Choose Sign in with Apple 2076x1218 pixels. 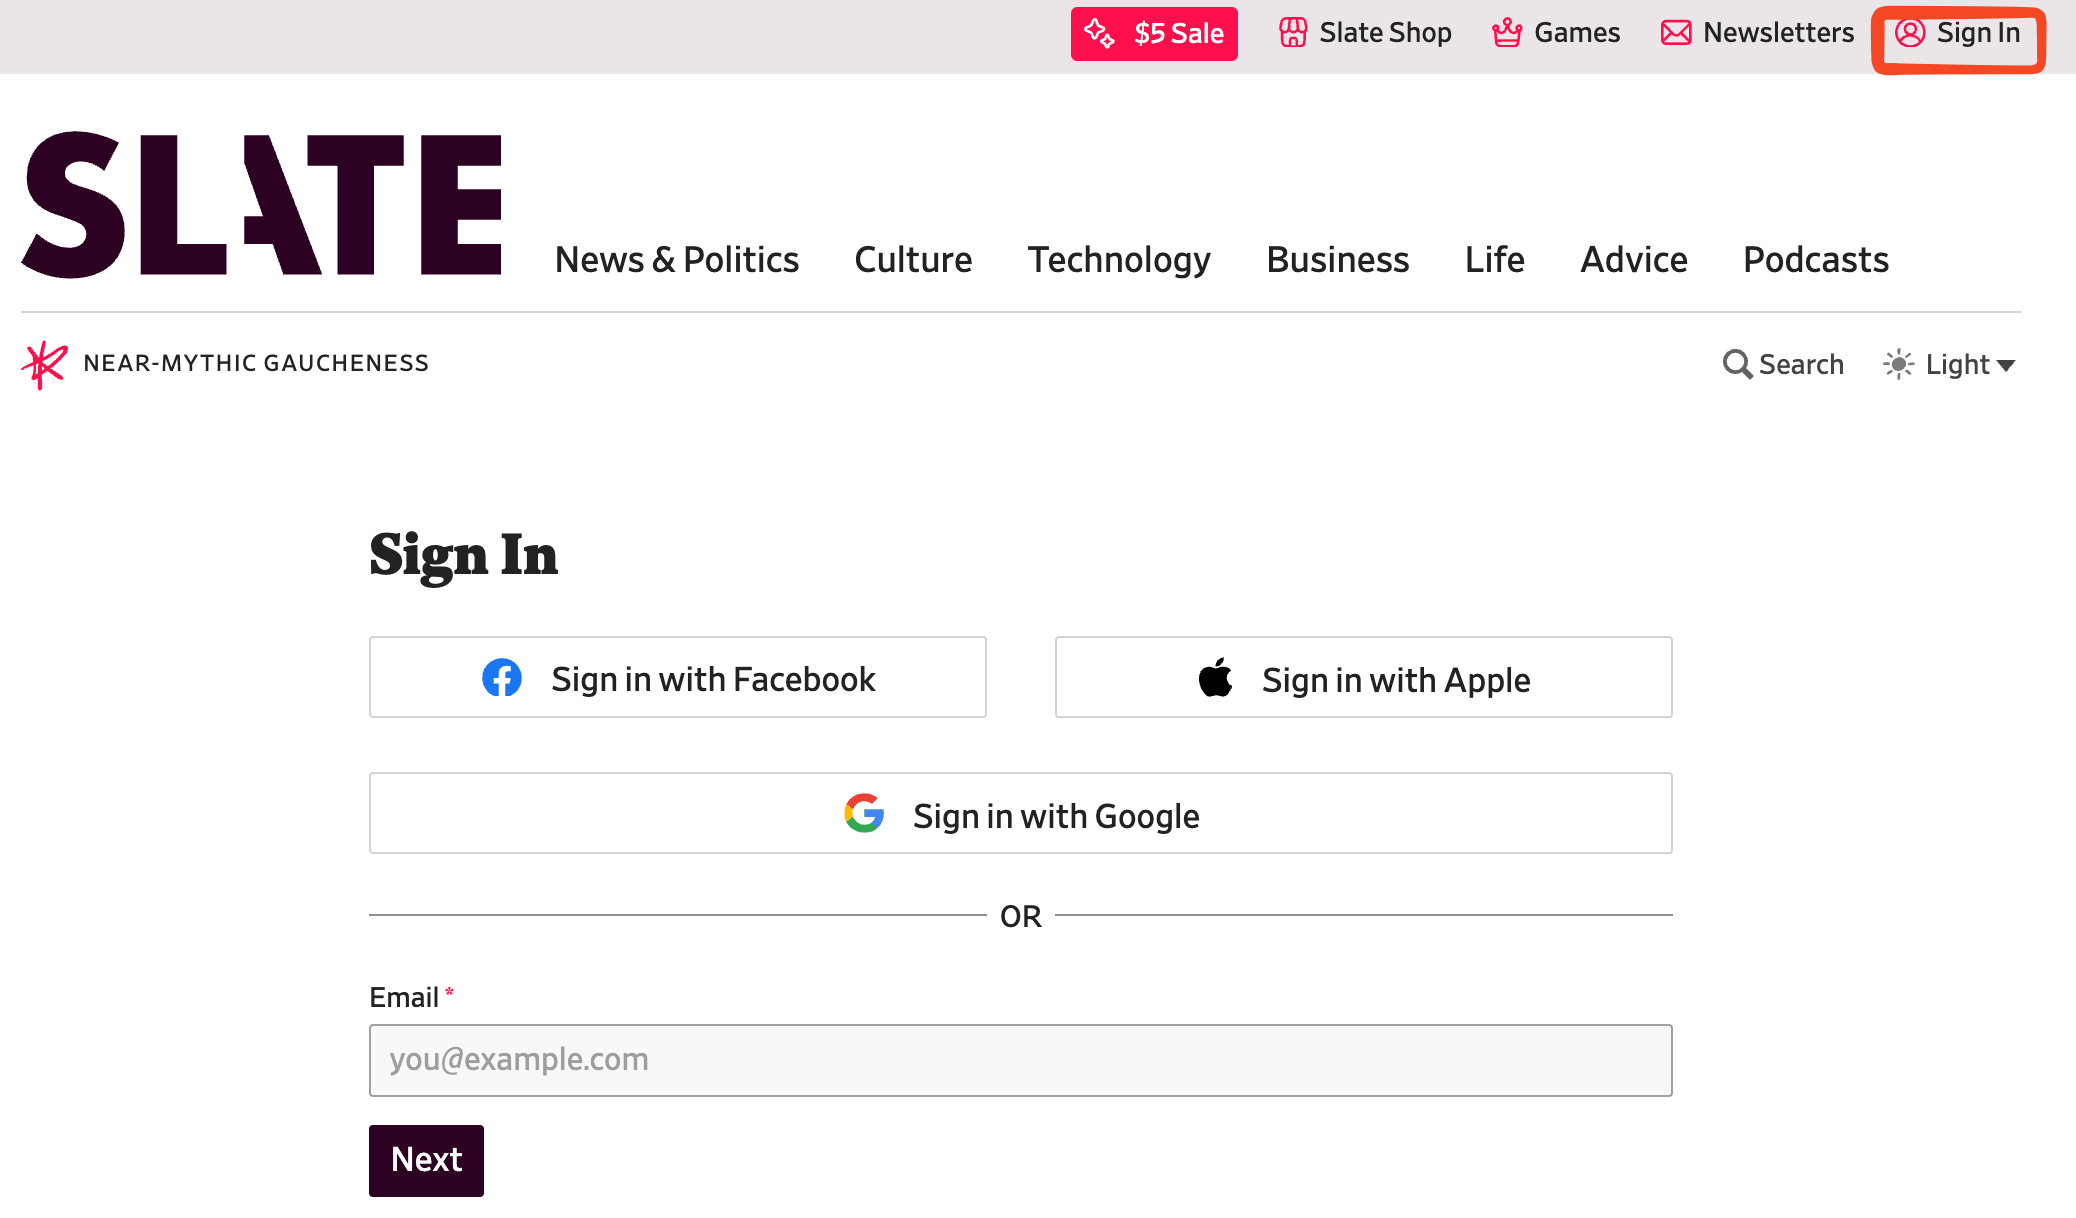[x=1364, y=677]
